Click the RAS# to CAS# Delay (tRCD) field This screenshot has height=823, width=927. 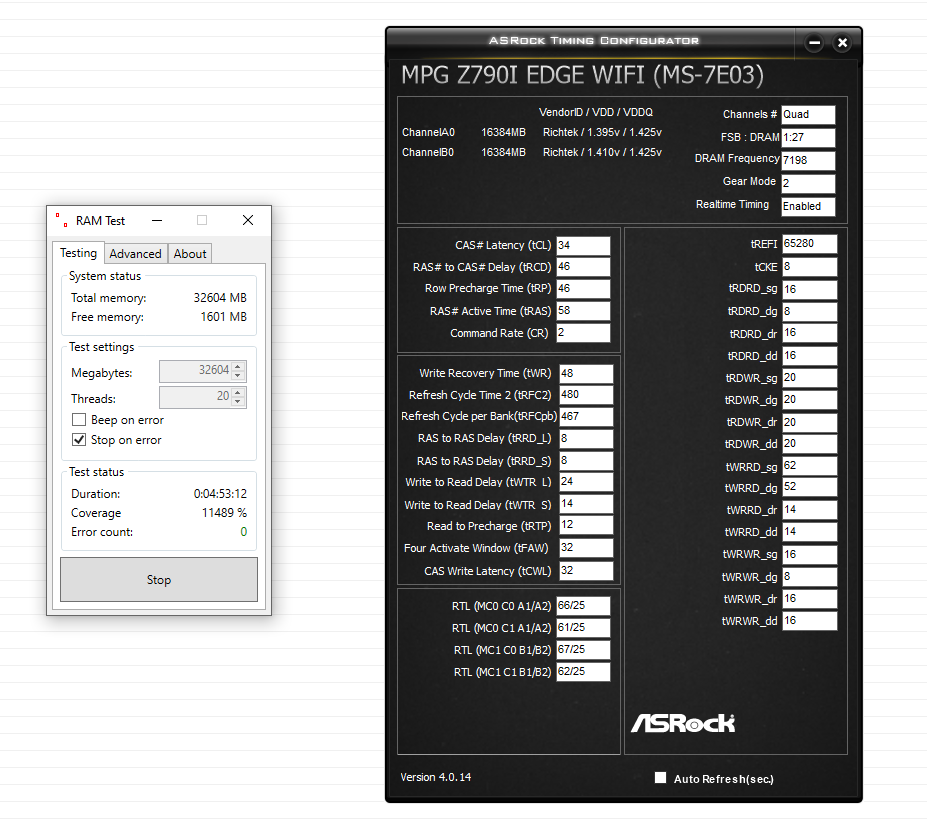pos(583,267)
